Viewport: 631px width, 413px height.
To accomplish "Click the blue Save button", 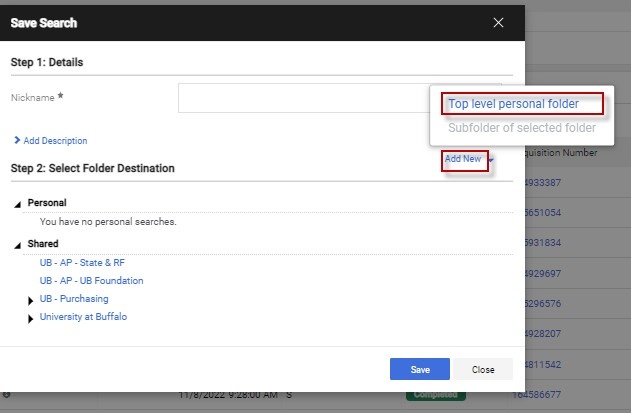I will click(x=419, y=369).
